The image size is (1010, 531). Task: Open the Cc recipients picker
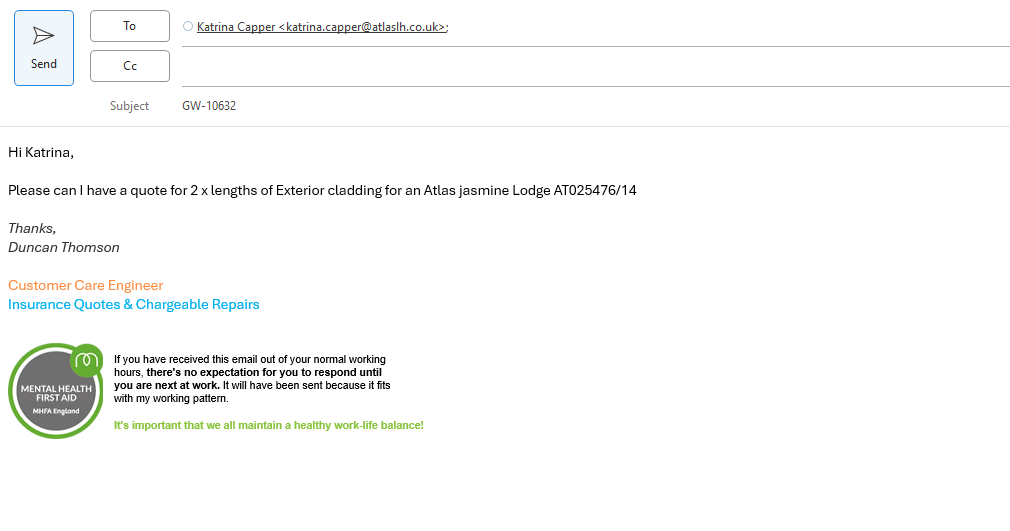pyautogui.click(x=130, y=66)
